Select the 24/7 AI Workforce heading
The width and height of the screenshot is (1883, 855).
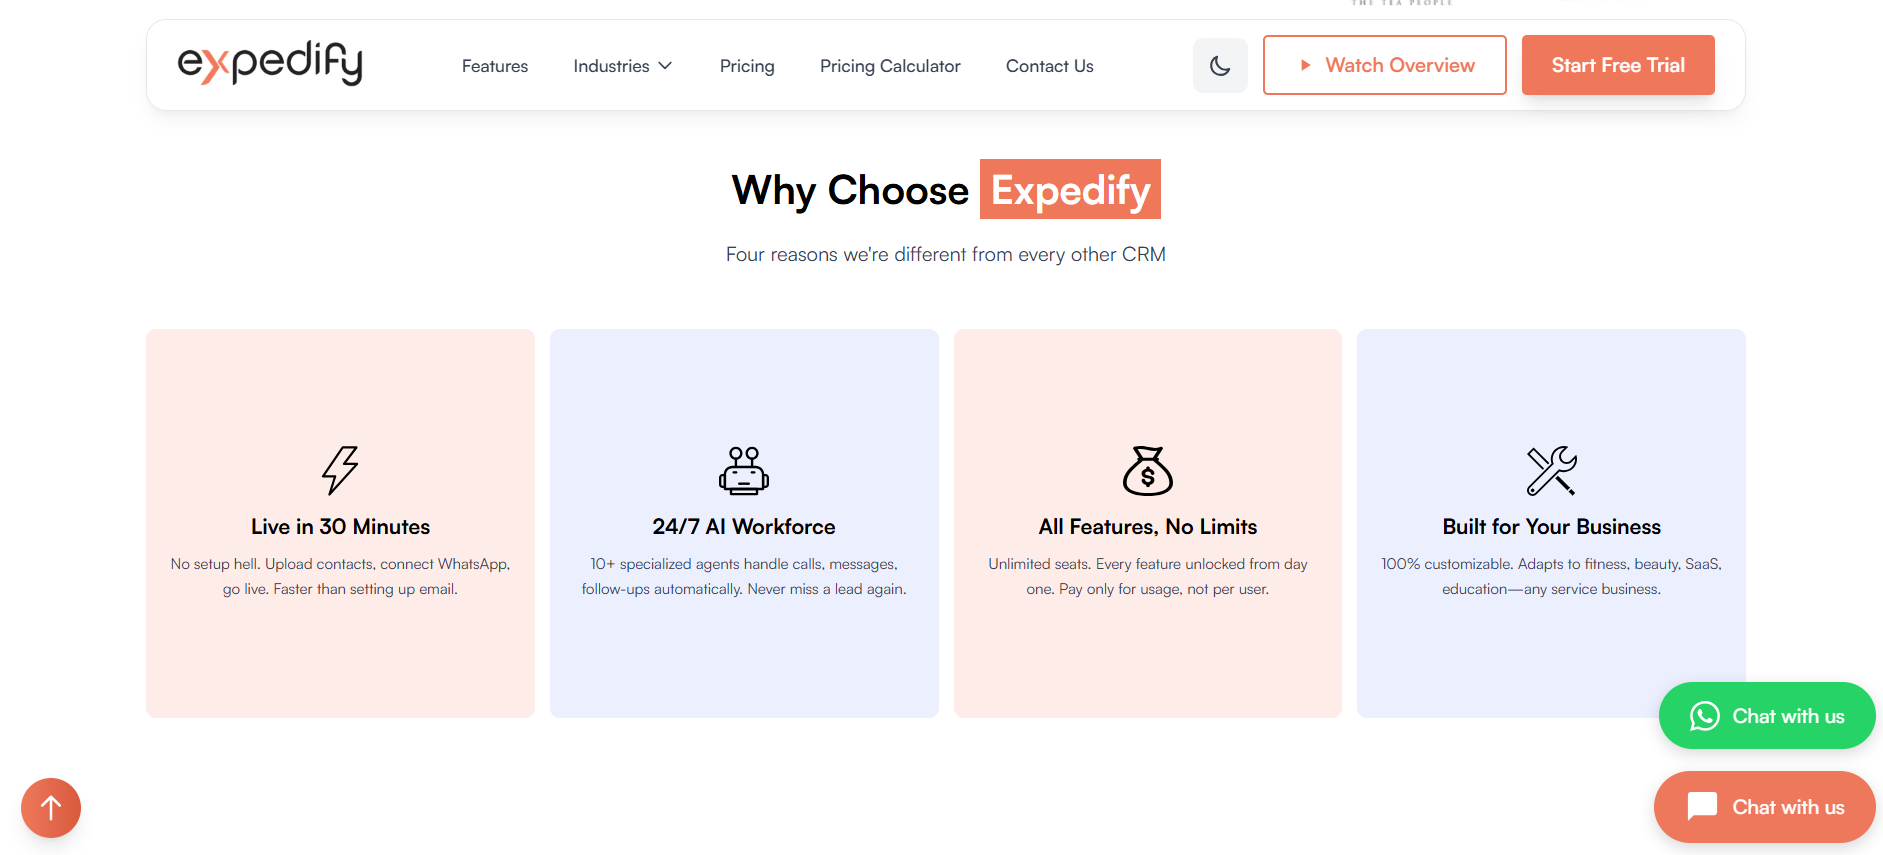click(x=744, y=527)
